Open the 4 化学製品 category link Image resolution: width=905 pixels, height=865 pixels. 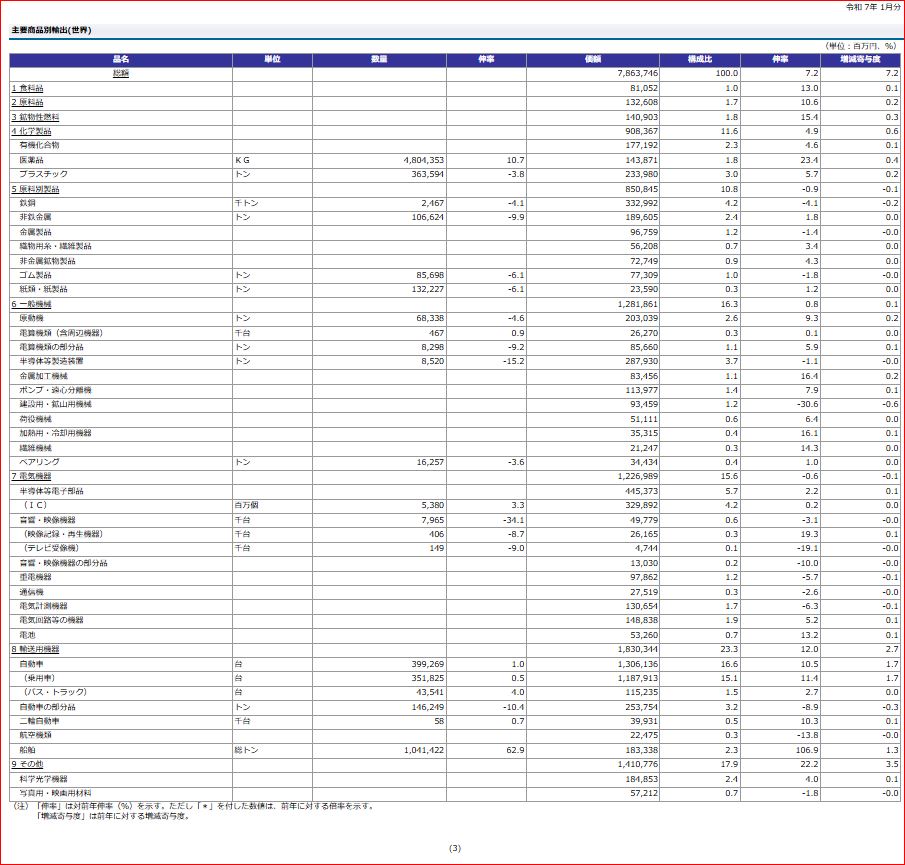[x=31, y=131]
